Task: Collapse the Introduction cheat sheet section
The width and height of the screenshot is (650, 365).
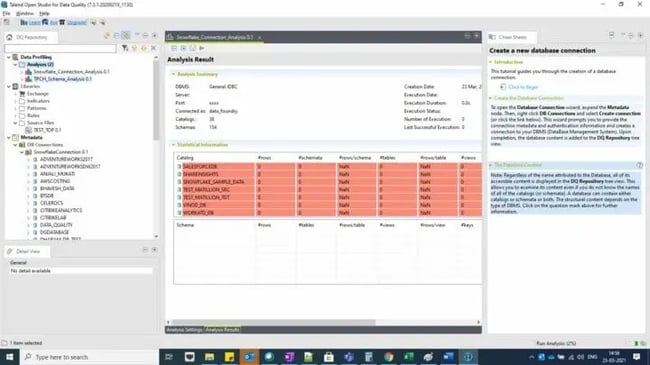Action: [x=490, y=62]
